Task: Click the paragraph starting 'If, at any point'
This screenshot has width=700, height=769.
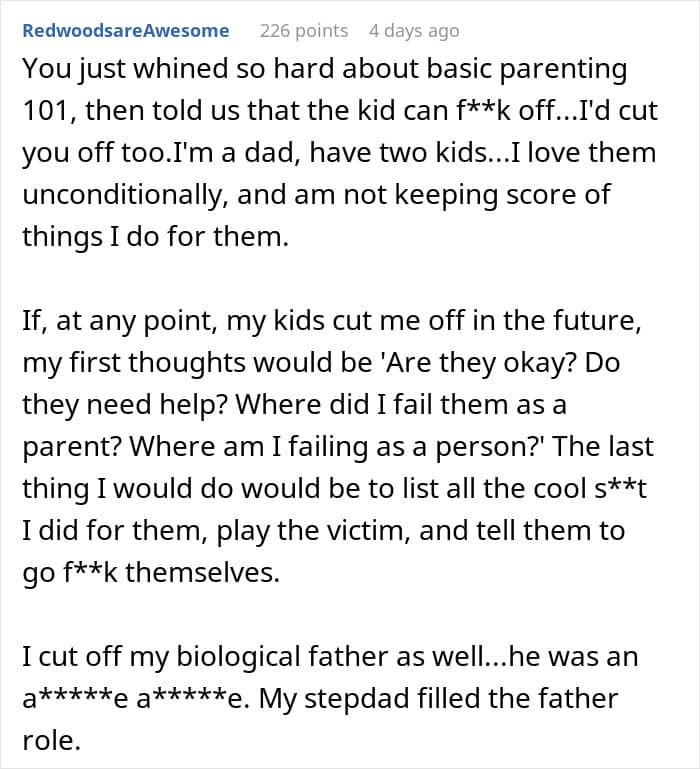Action: tap(338, 446)
